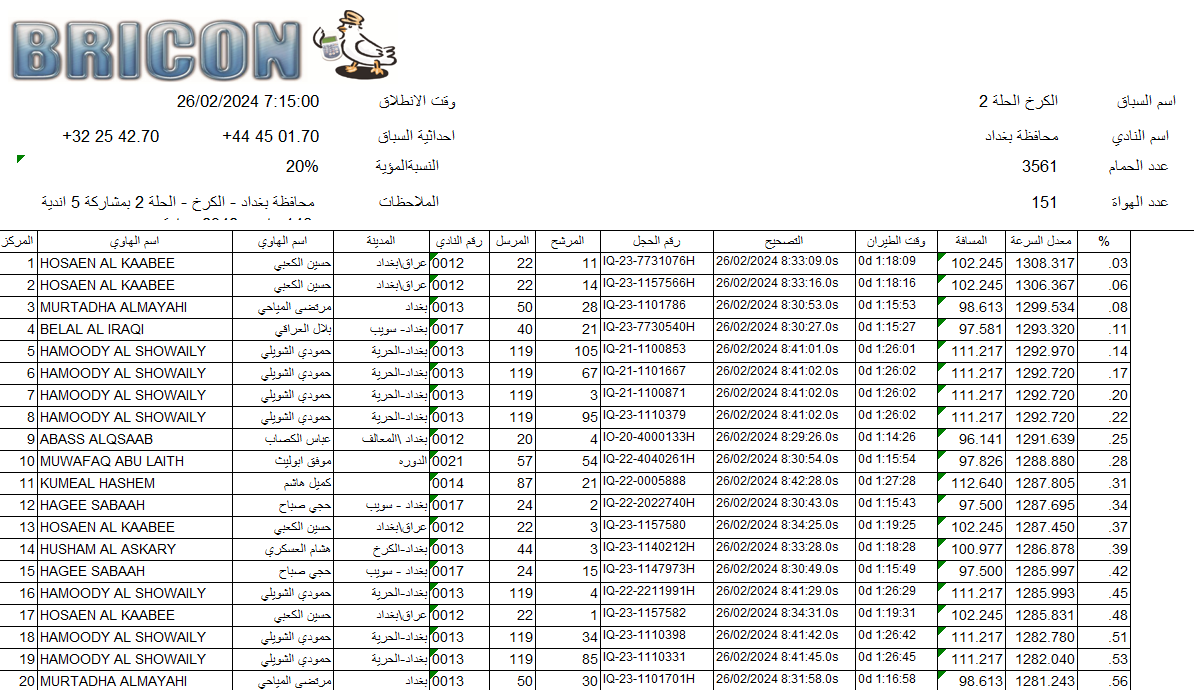
Task: Click the BELAL AL IRAQI name cell
Action: (x=92, y=329)
